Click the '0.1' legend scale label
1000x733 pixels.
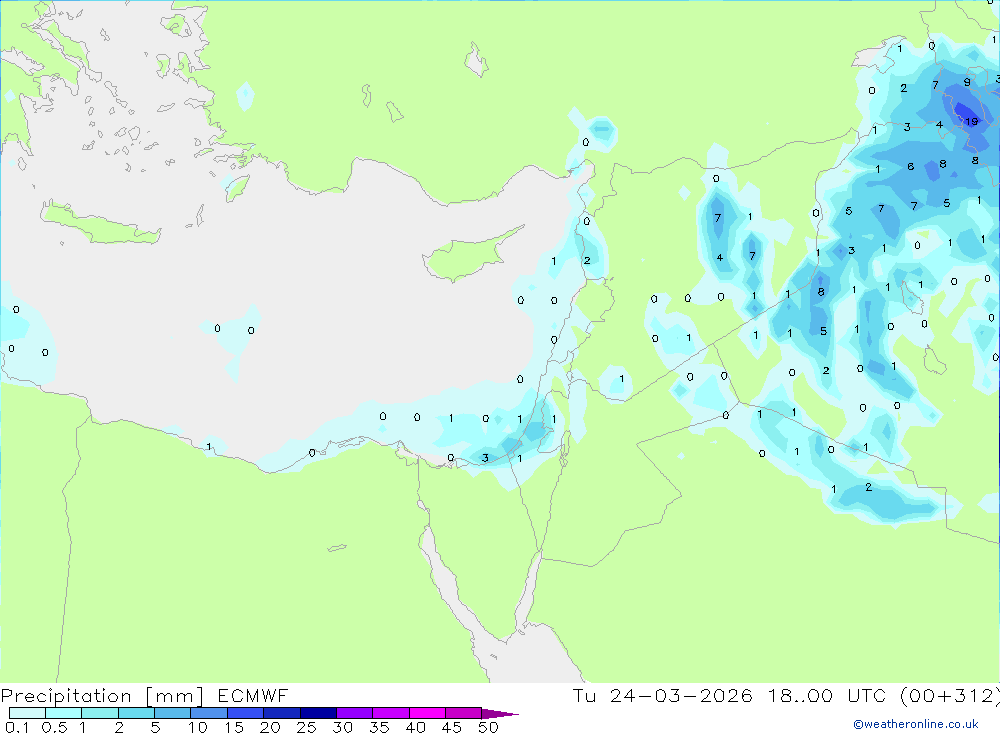[17, 727]
